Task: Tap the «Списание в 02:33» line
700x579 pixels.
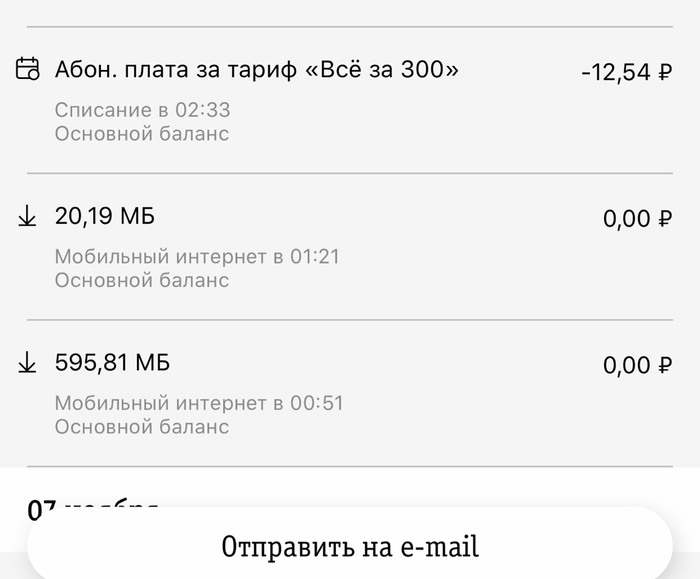Action: point(142,110)
